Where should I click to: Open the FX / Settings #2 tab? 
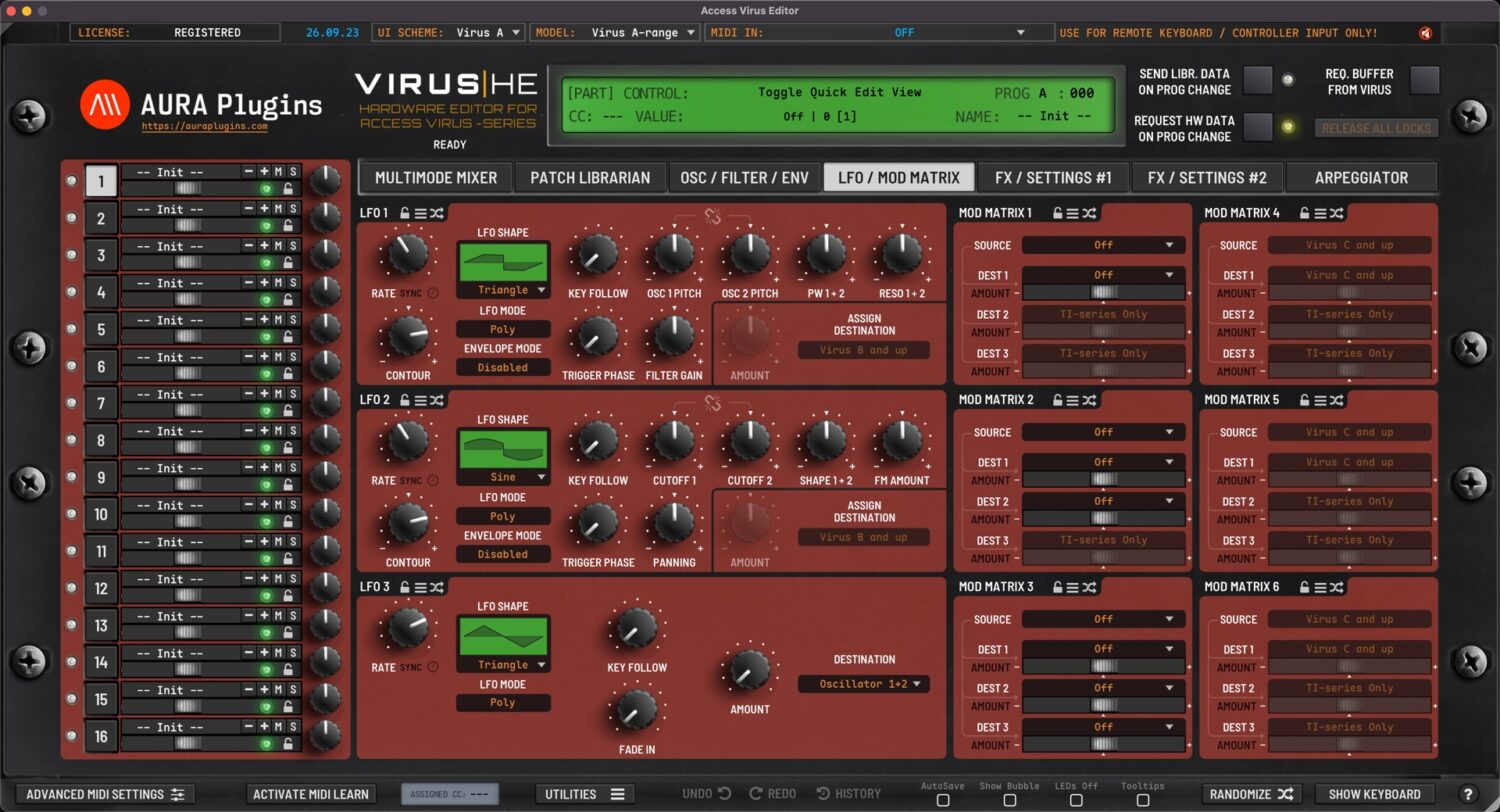(x=1207, y=178)
